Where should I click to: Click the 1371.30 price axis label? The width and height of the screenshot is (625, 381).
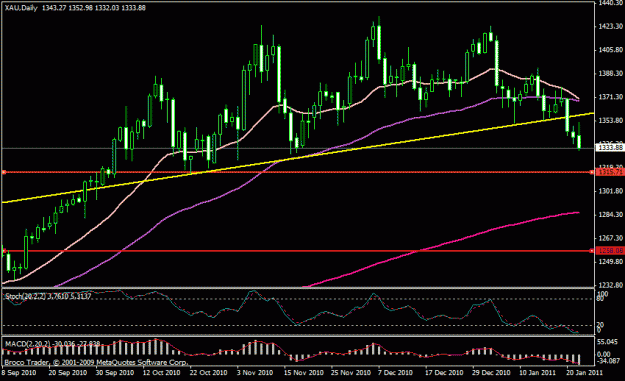[x=610, y=97]
